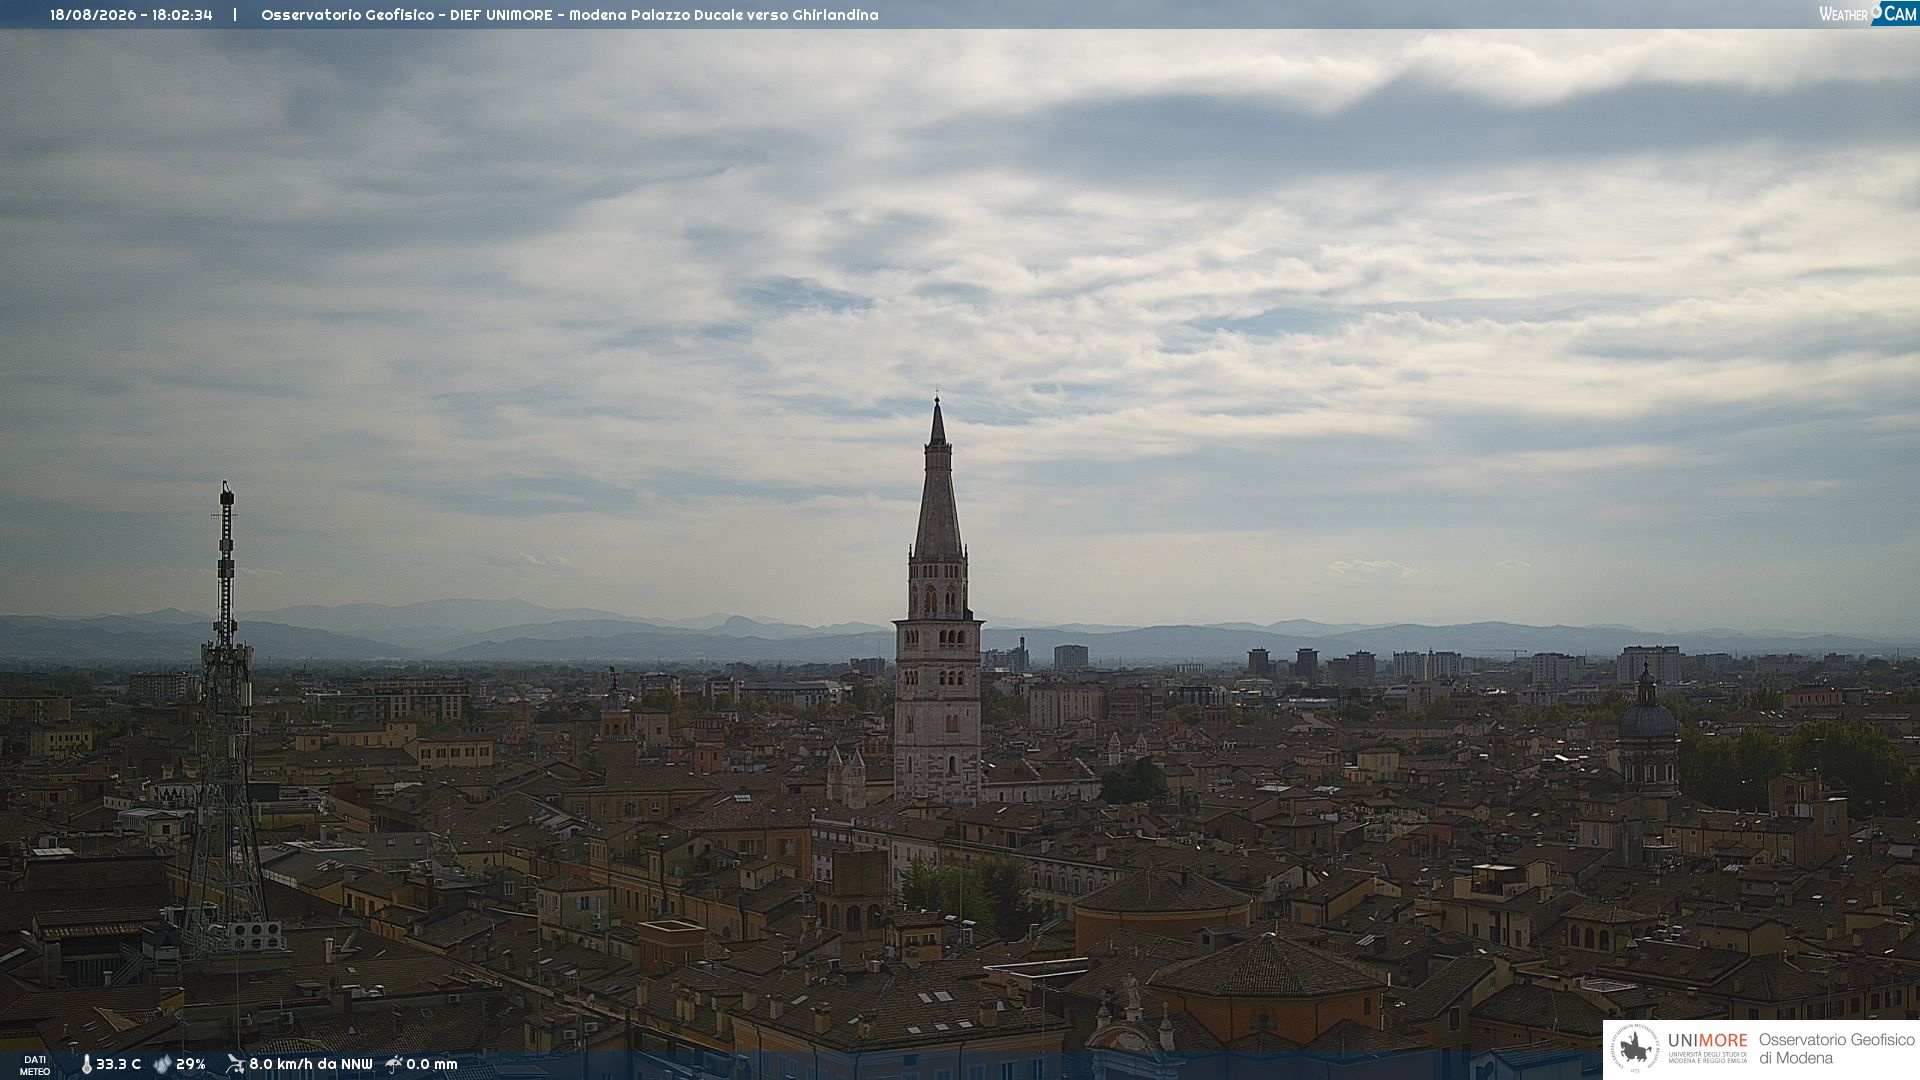The height and width of the screenshot is (1080, 1920).
Task: Select the 0.0 mm rainfall value
Action: [432, 1065]
